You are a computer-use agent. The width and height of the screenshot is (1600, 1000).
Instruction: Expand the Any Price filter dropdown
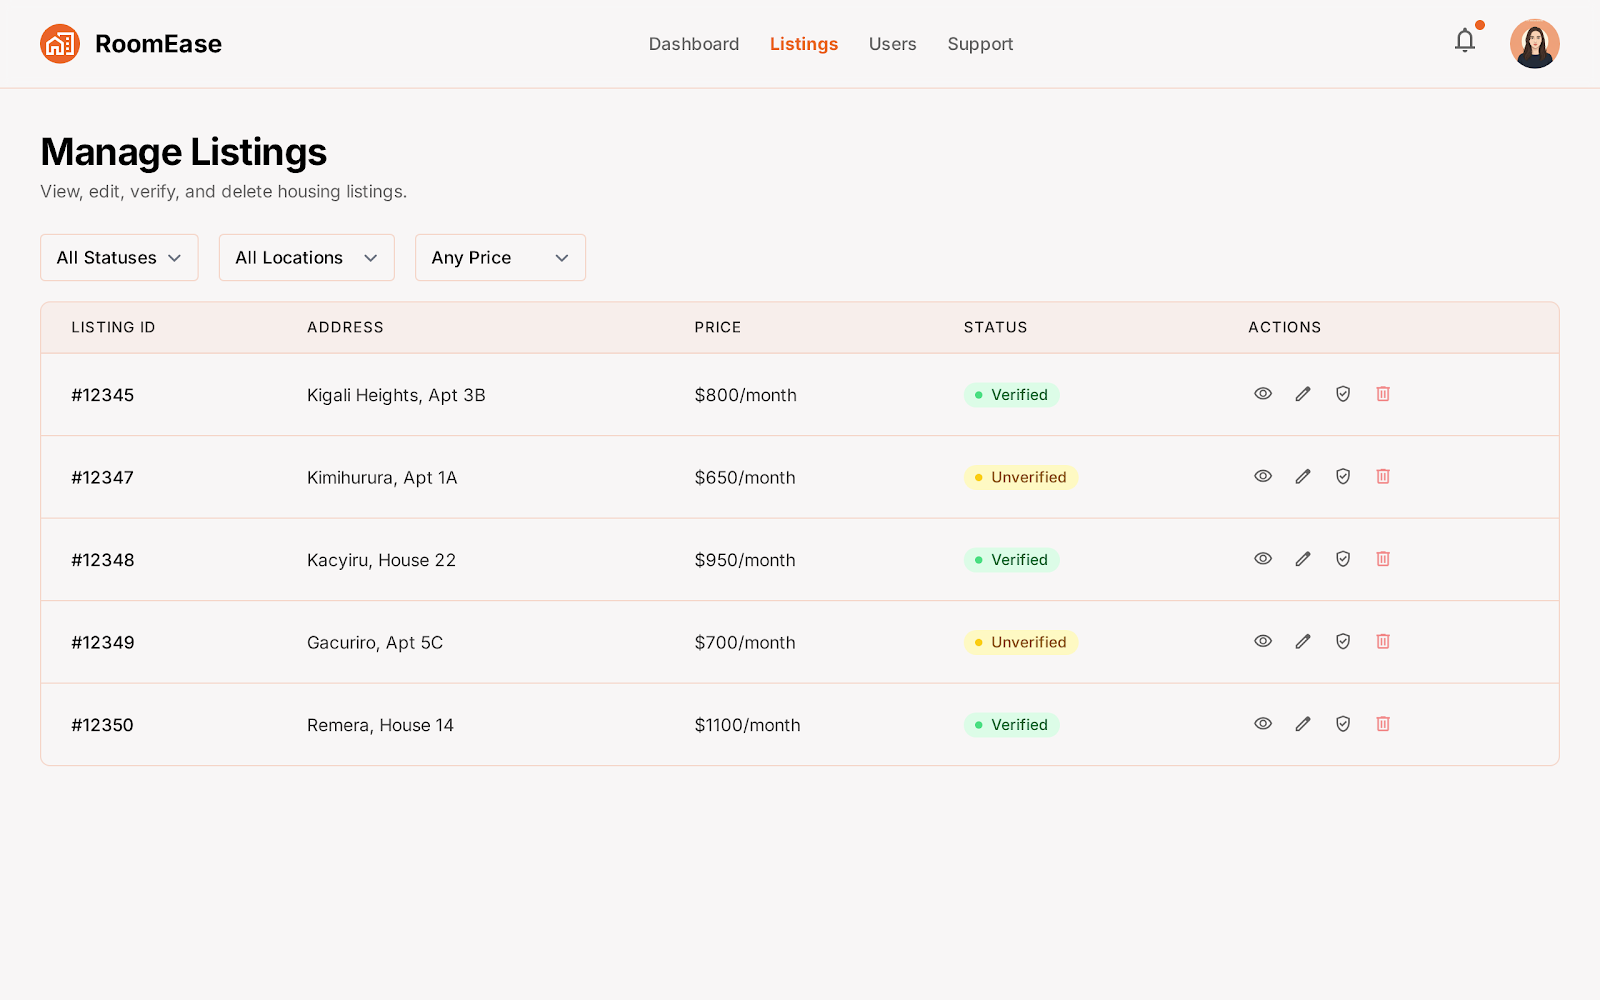pos(500,258)
